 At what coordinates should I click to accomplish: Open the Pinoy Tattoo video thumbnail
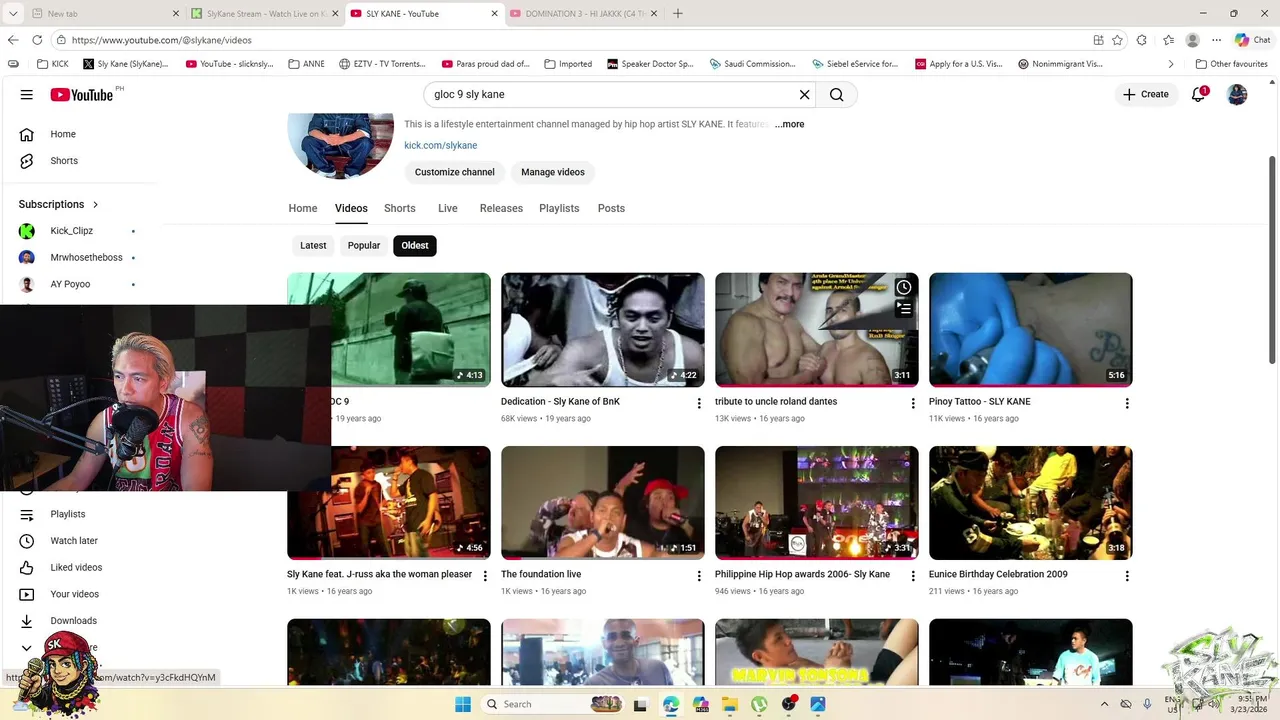pyautogui.click(x=1031, y=330)
